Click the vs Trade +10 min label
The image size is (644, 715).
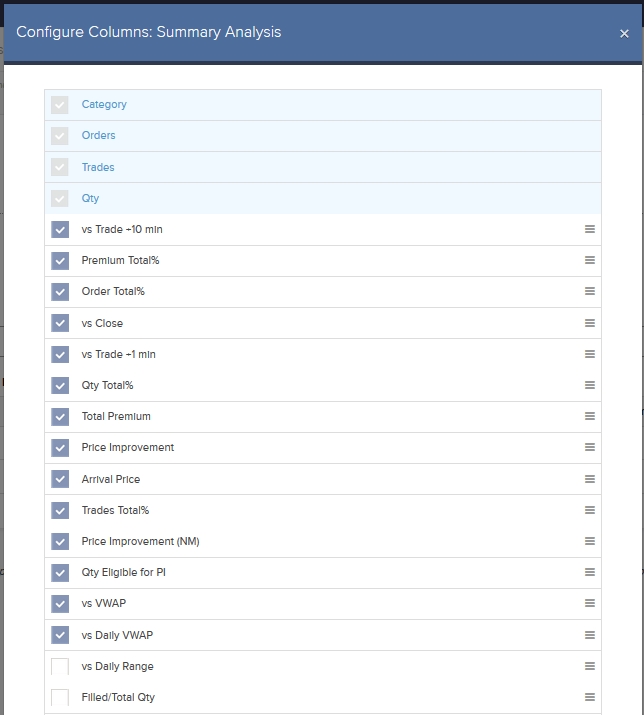click(x=122, y=229)
